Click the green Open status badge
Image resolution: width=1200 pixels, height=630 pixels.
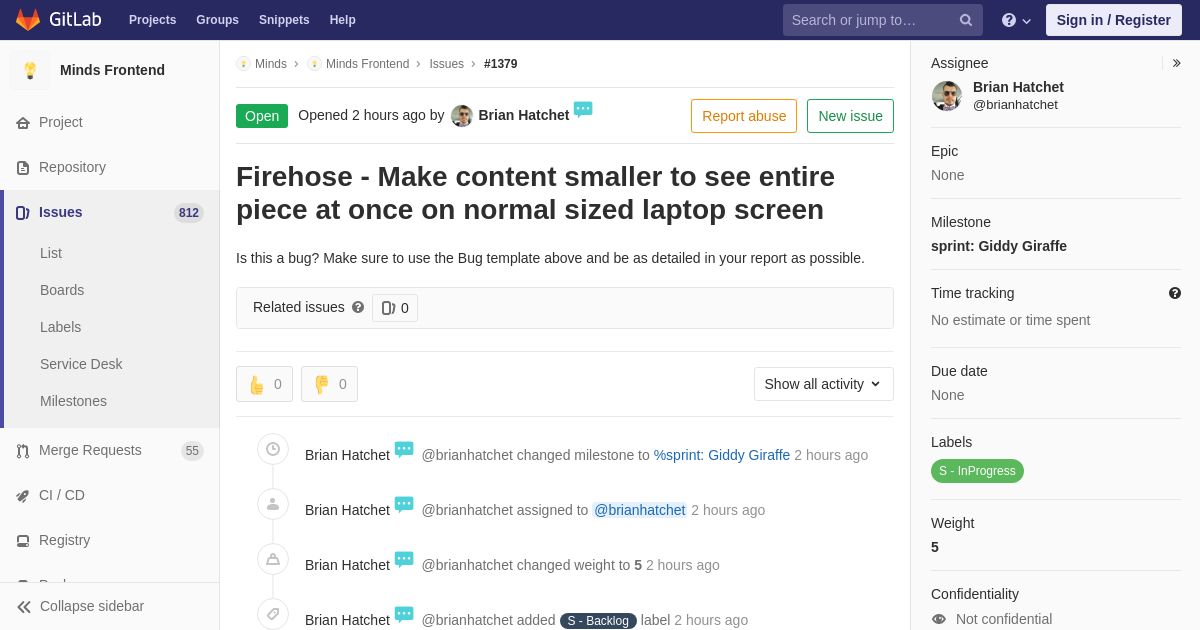[x=262, y=116]
